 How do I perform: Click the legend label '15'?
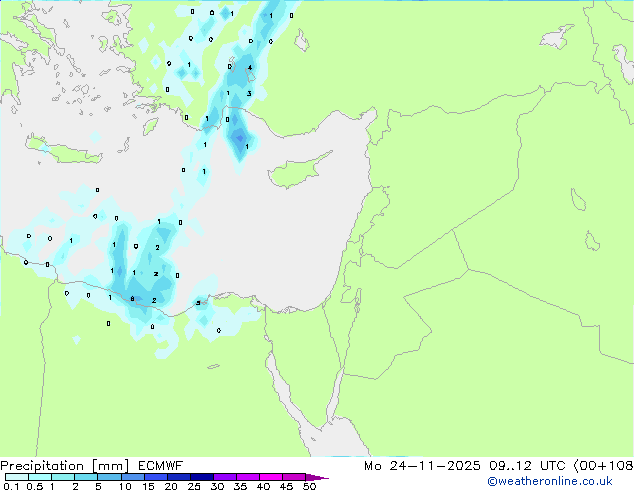coord(148,486)
